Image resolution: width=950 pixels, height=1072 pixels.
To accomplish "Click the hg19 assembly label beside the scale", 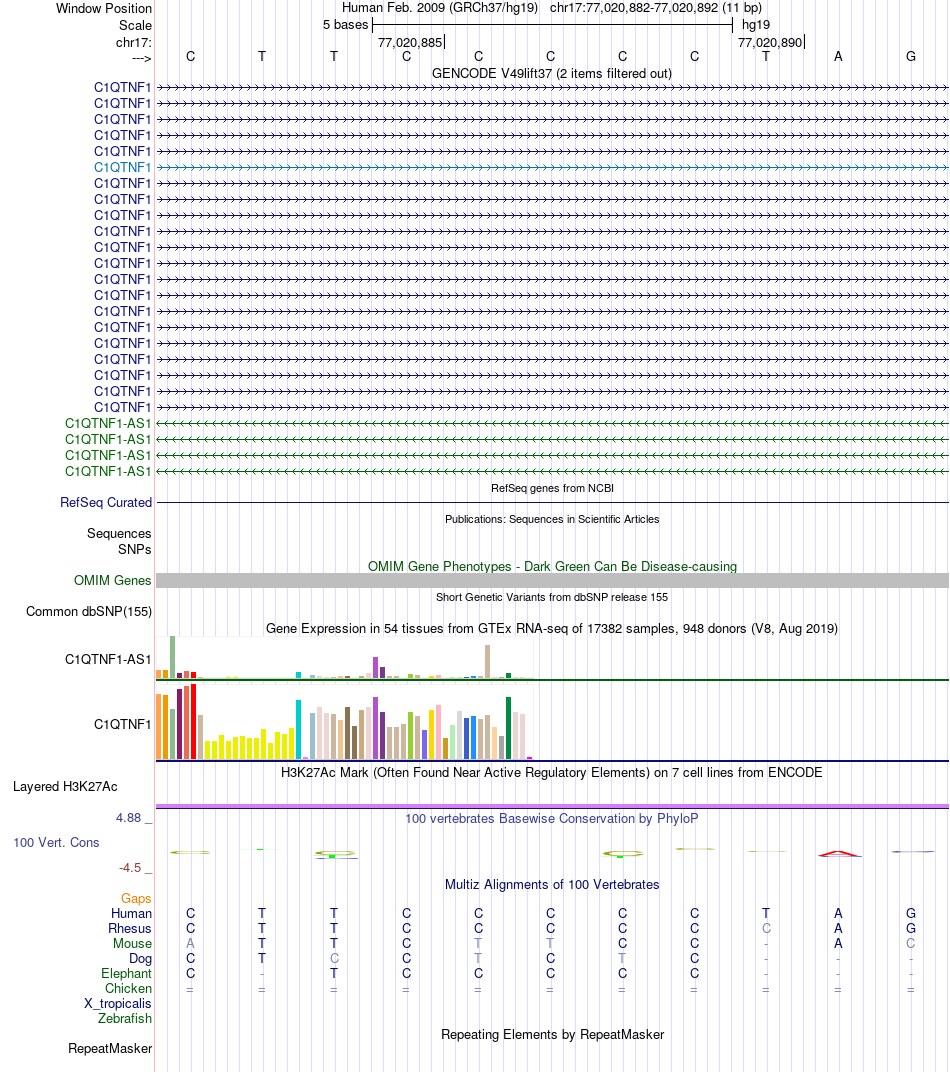I will click(x=756, y=25).
